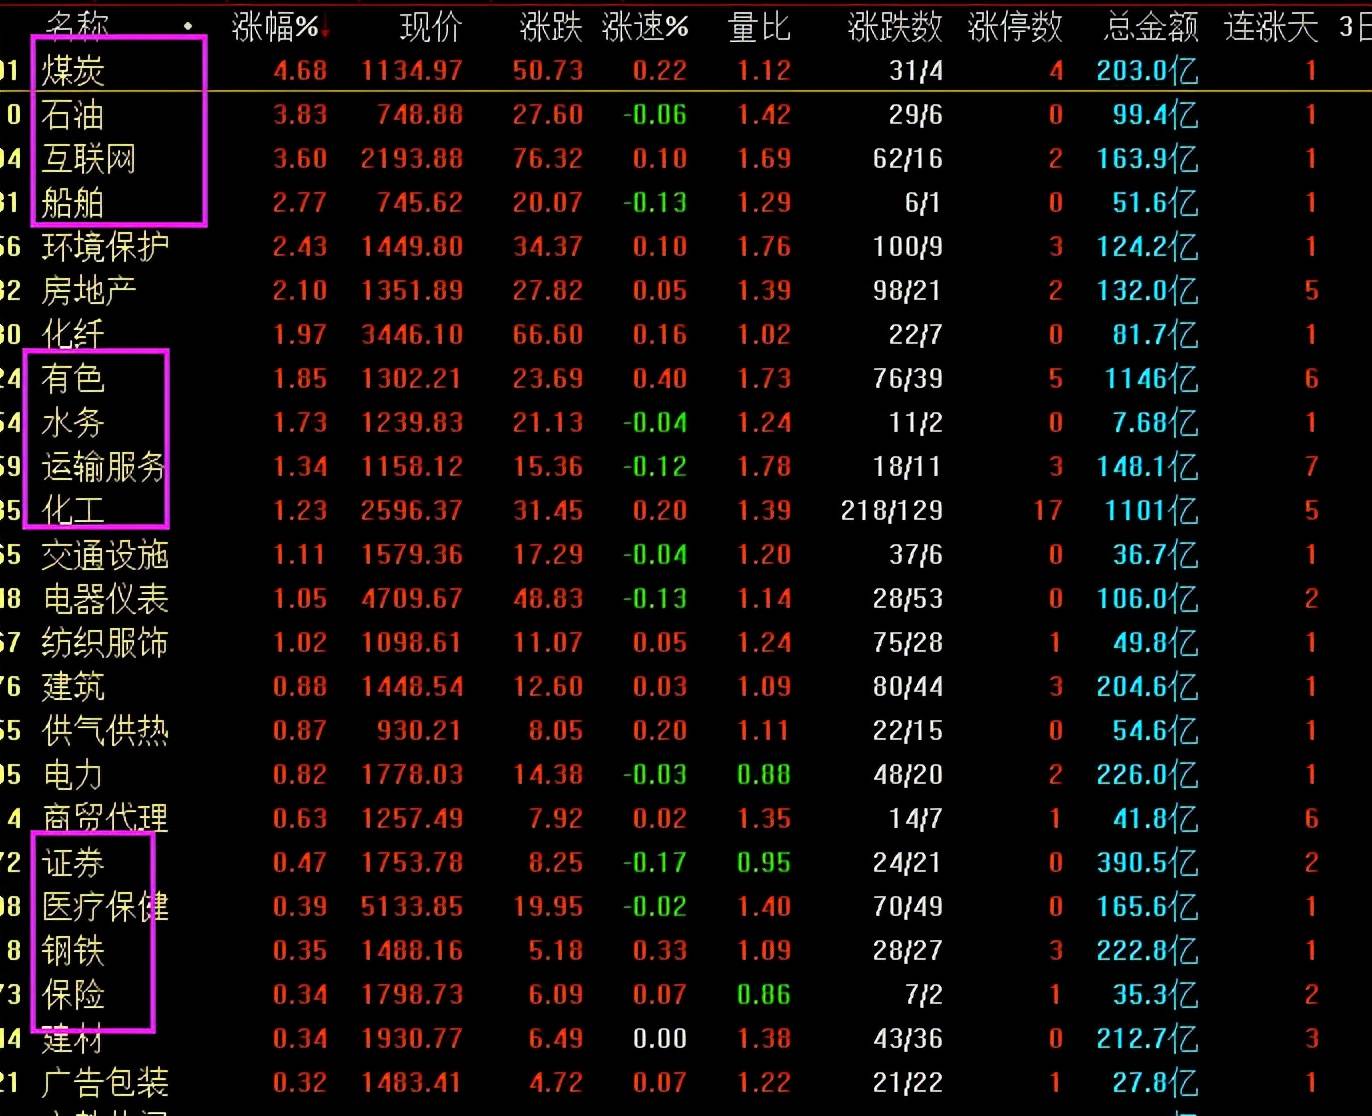Sort by 涨速% column header
Viewport: 1372px width, 1116px height.
[645, 27]
